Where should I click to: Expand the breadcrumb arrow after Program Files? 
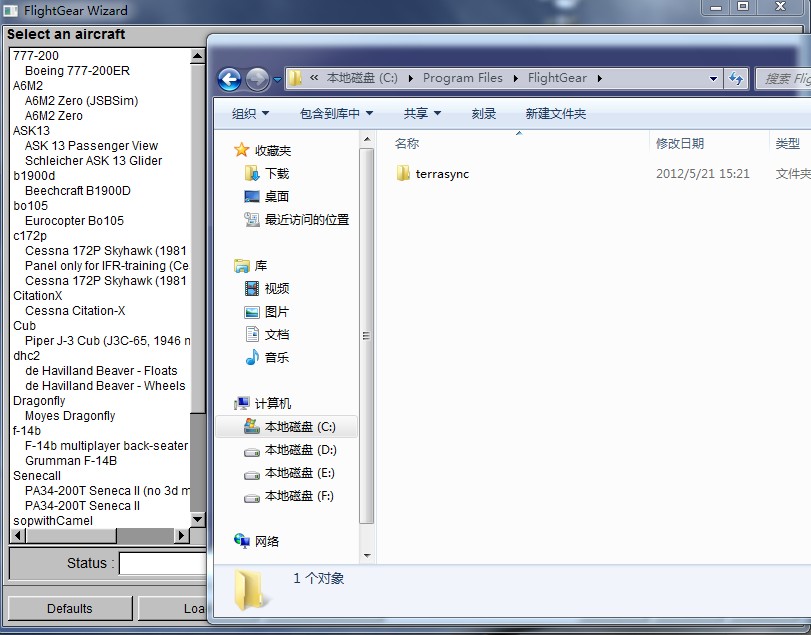[516, 78]
